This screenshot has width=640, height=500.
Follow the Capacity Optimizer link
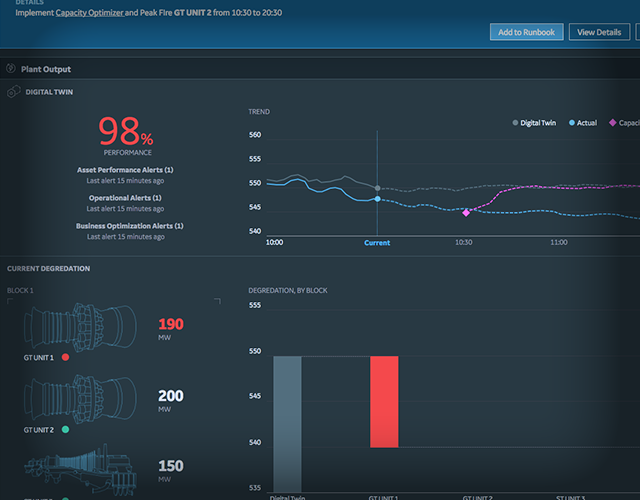(x=89, y=13)
